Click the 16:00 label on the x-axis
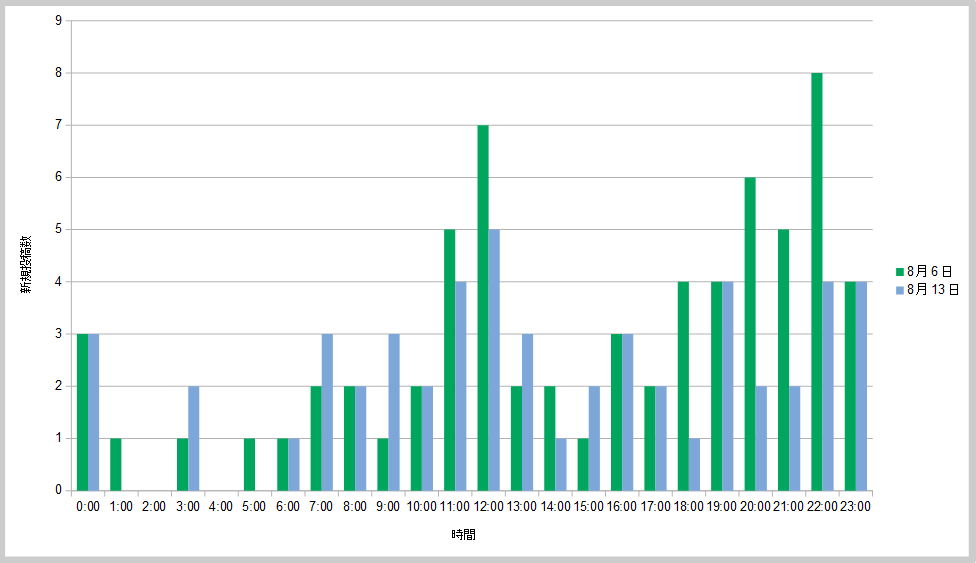This screenshot has width=976, height=563. [621, 506]
